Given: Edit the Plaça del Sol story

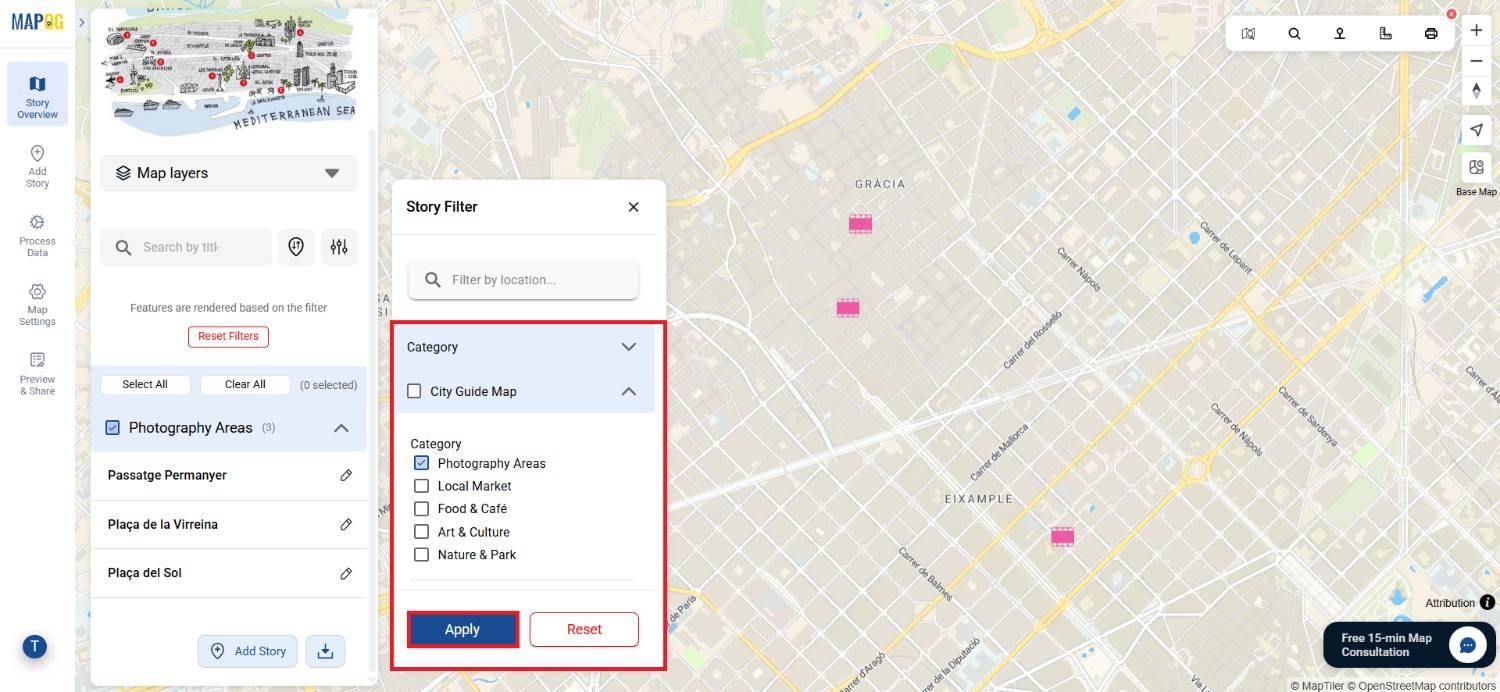Looking at the screenshot, I should pos(346,573).
